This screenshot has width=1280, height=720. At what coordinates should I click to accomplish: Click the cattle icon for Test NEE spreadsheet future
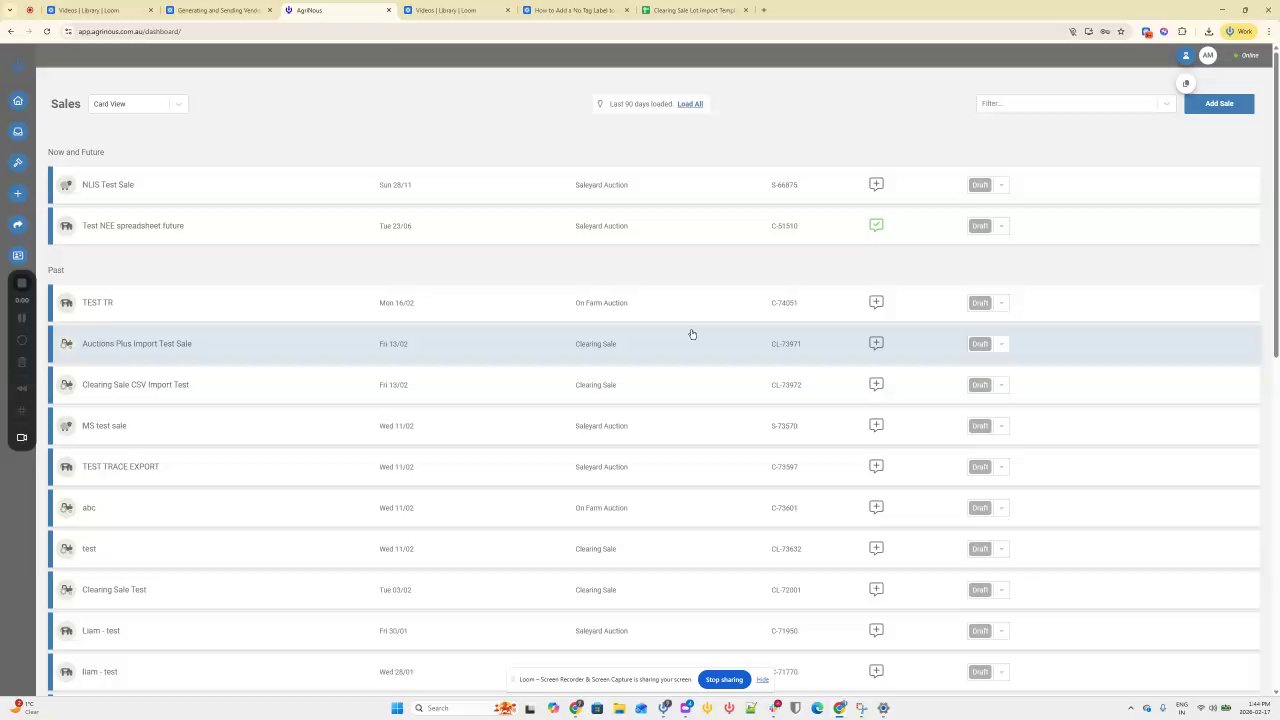click(66, 226)
